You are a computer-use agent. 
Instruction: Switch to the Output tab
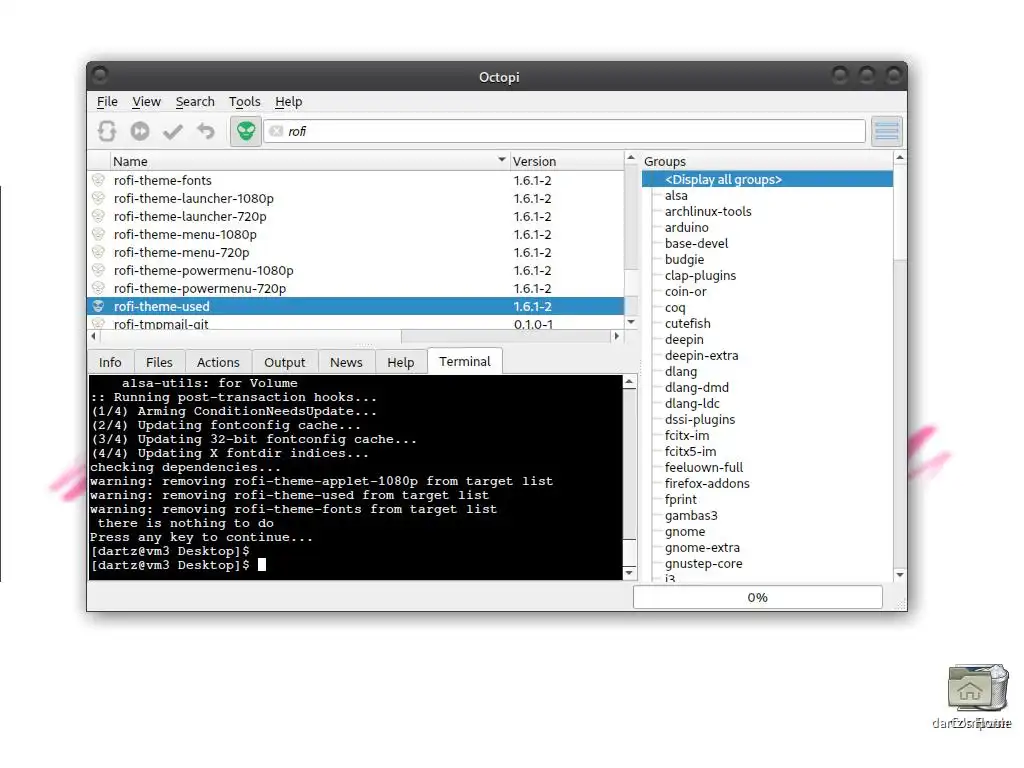[284, 362]
